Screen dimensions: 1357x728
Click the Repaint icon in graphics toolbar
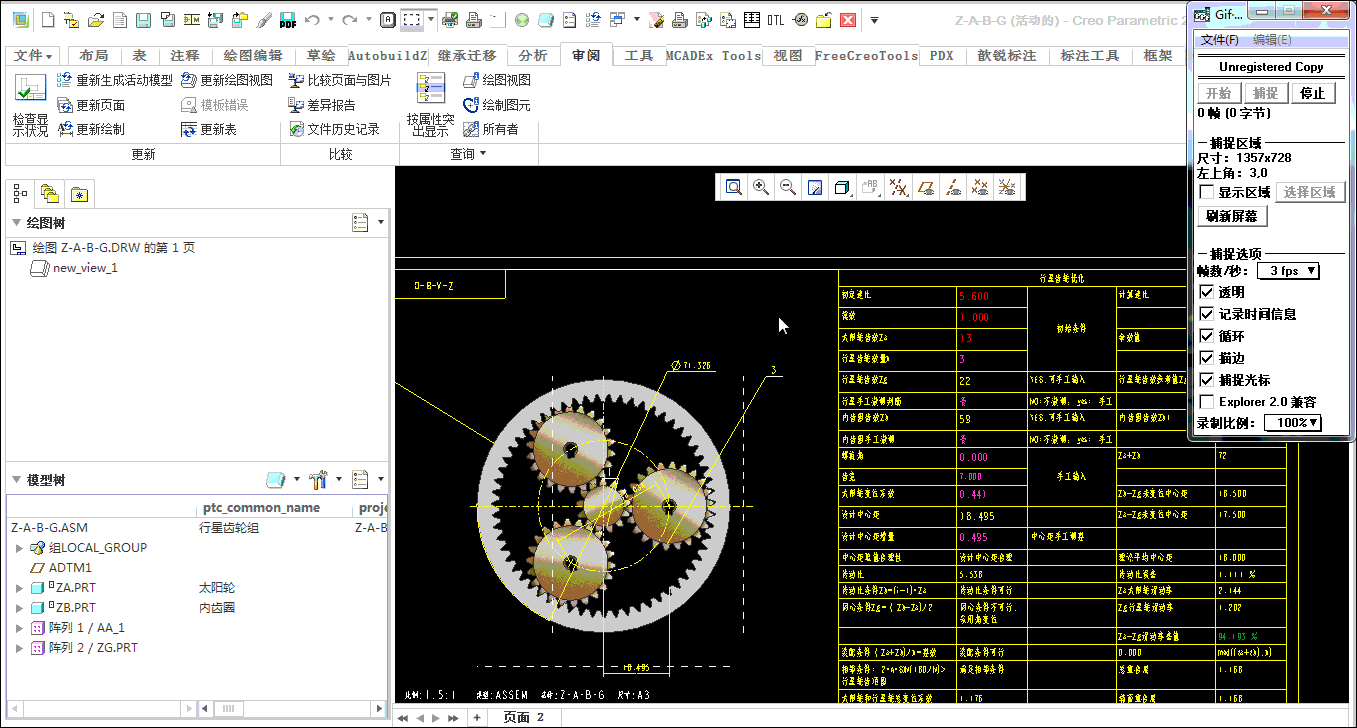click(x=815, y=187)
